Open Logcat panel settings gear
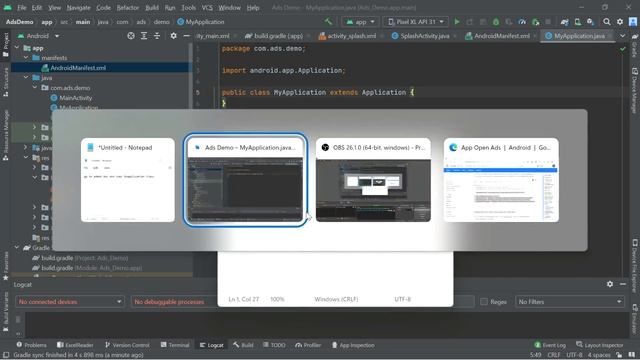The width and height of the screenshot is (640, 360). click(610, 284)
